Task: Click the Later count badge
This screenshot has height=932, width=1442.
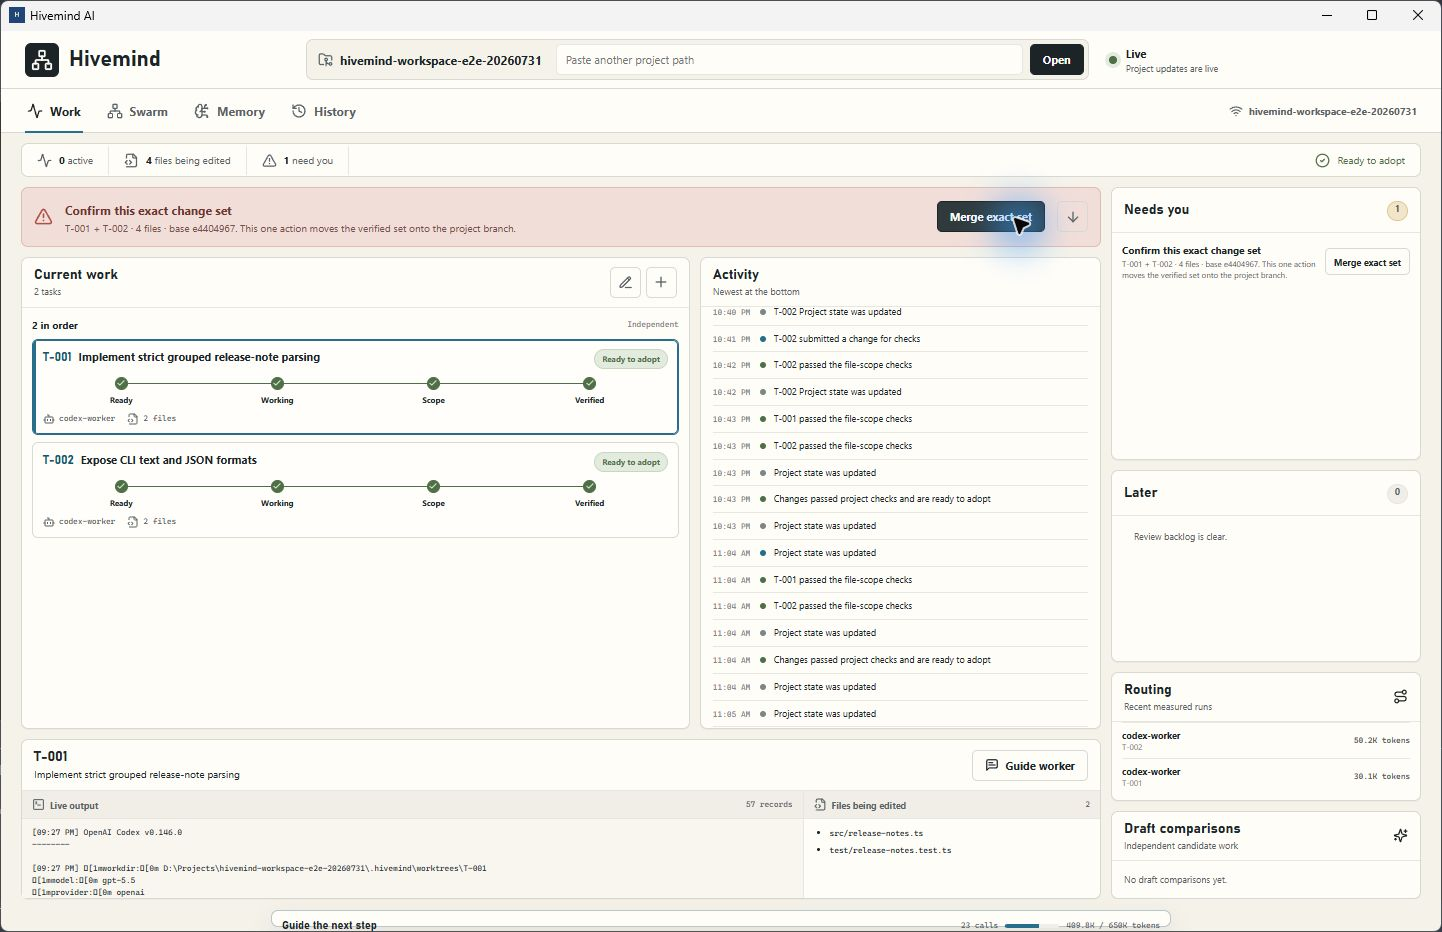Action: [1397, 492]
